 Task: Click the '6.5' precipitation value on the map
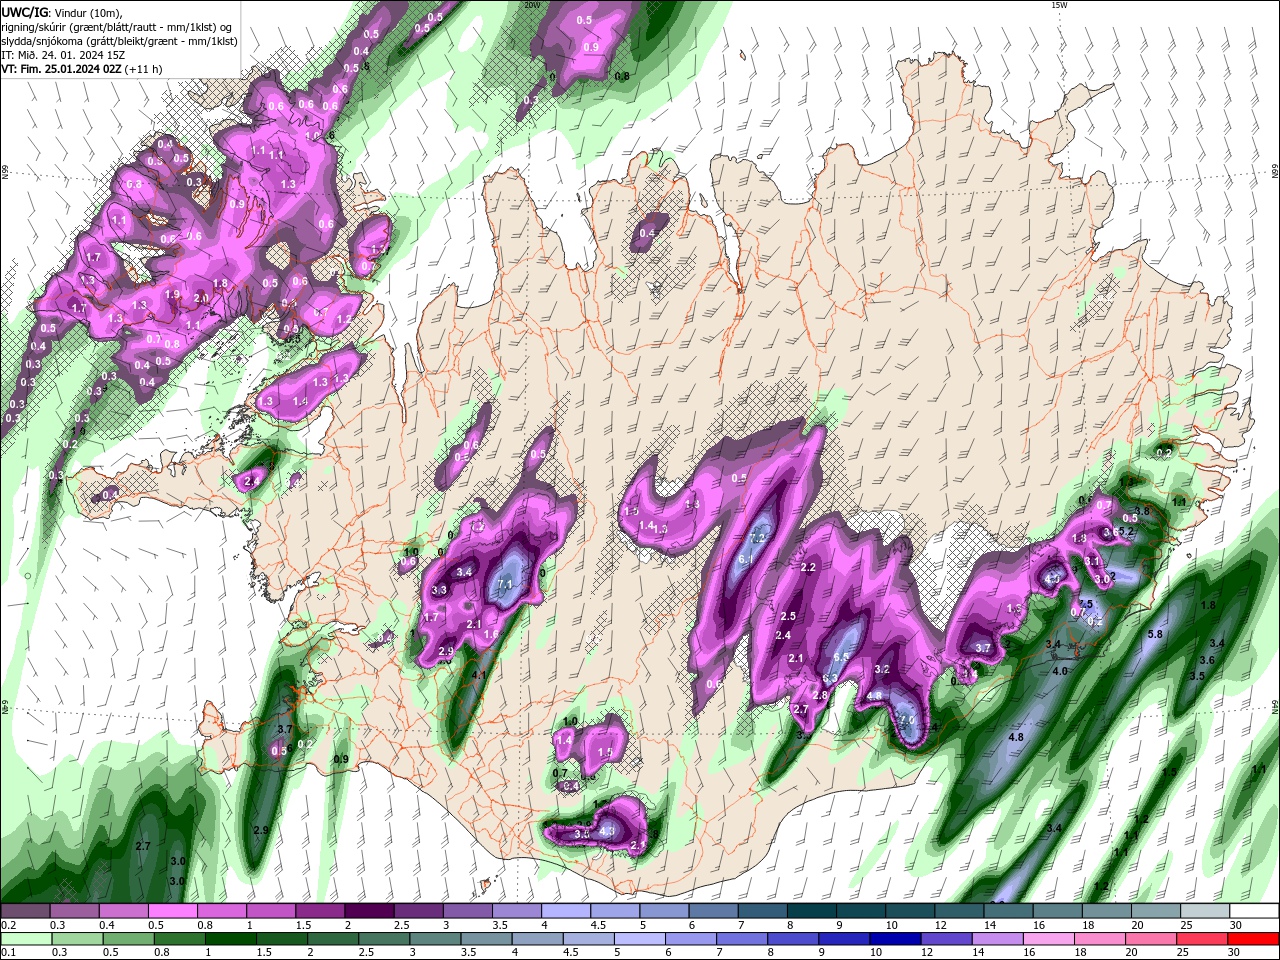coord(841,657)
